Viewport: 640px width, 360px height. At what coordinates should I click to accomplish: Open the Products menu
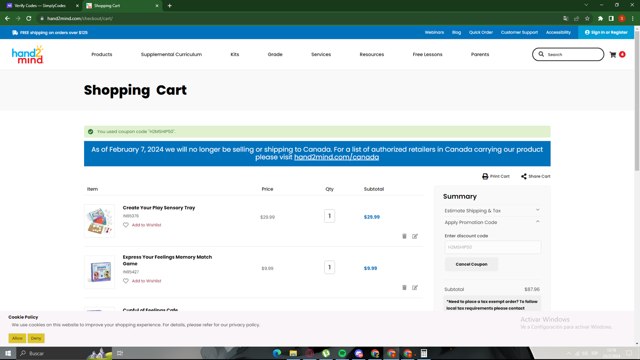(x=102, y=54)
